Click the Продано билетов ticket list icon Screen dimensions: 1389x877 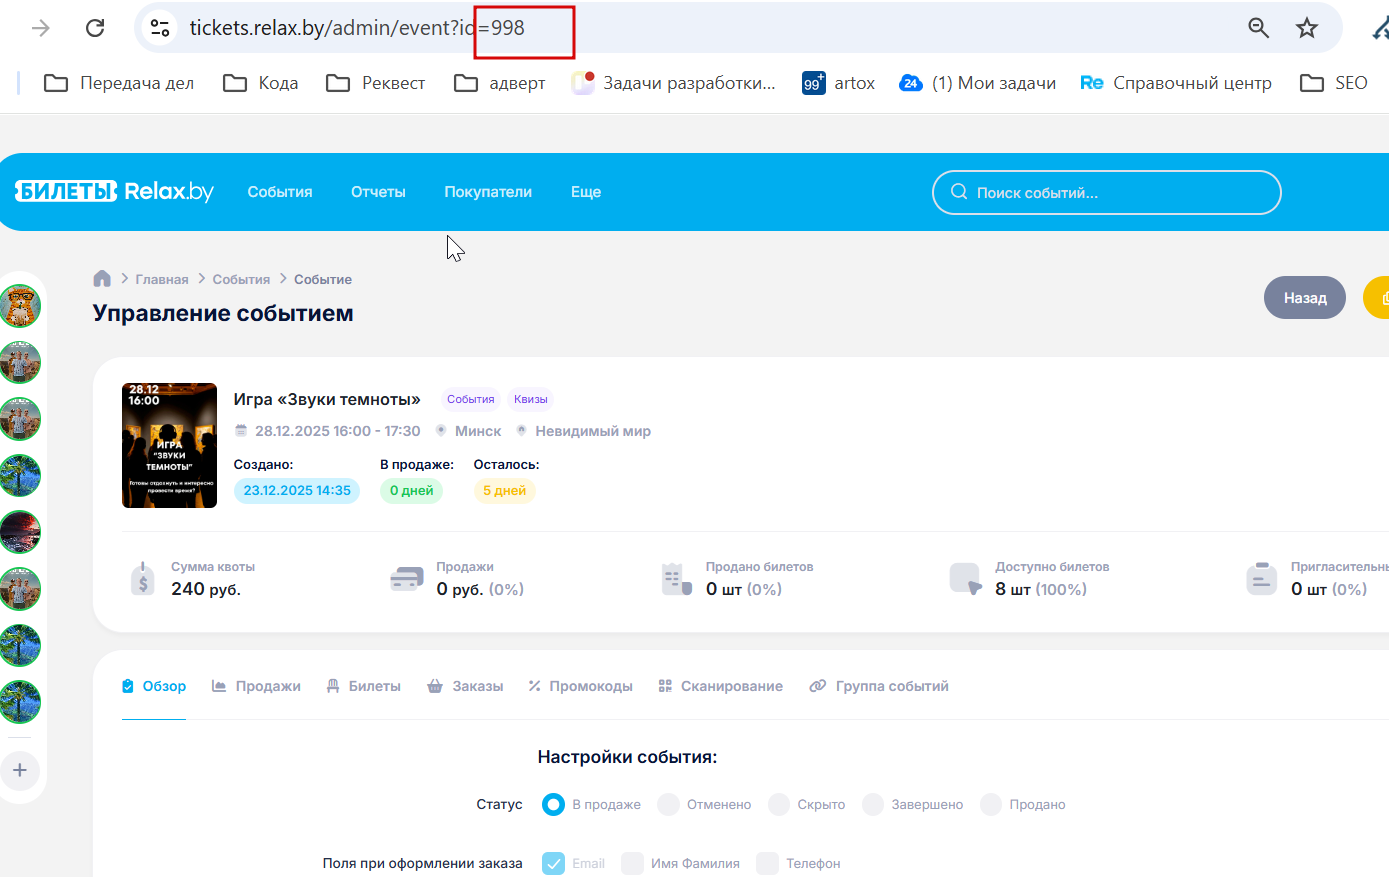677,579
